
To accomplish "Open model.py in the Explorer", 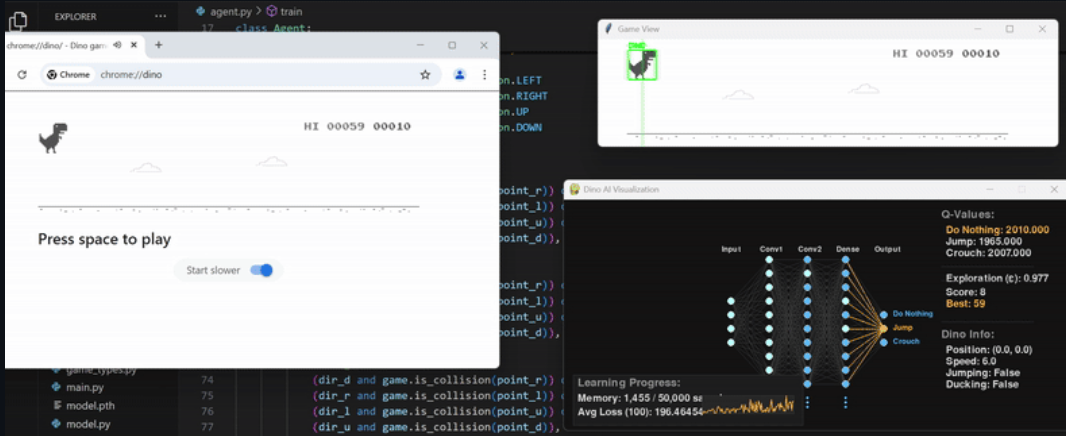I will point(88,424).
